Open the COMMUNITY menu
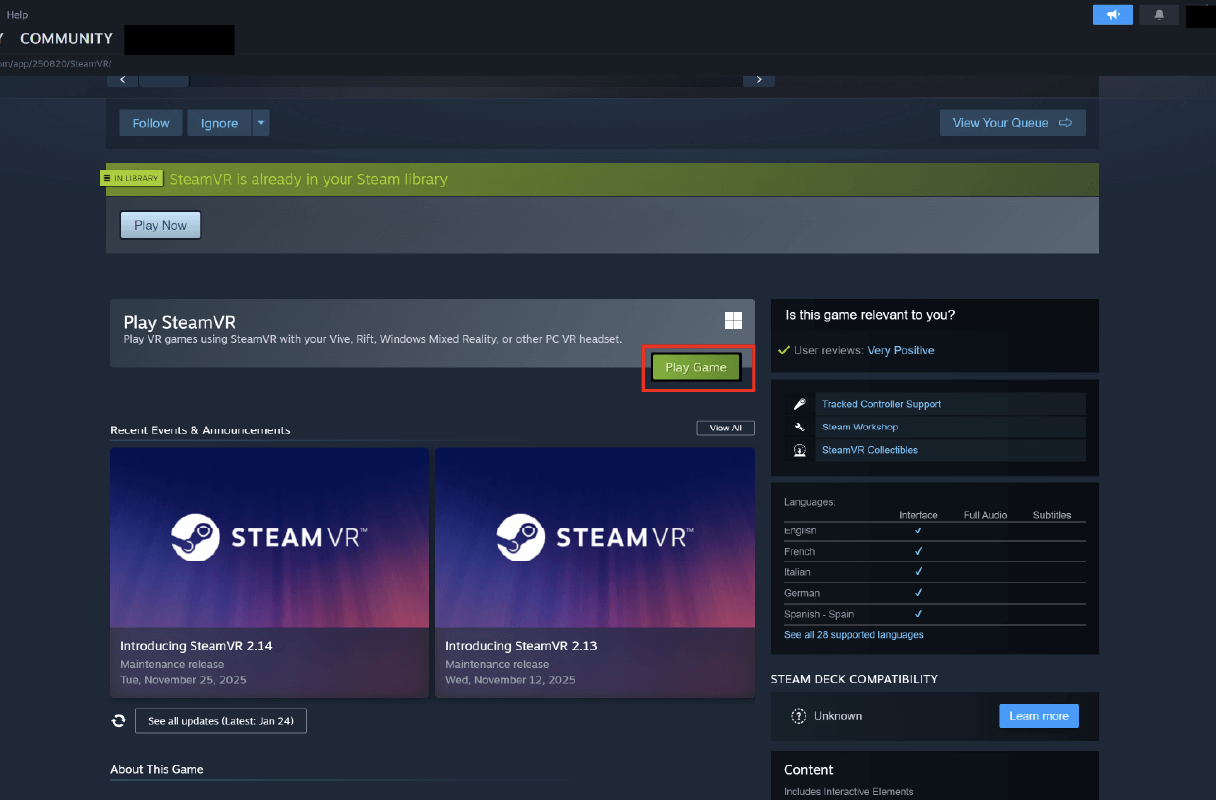The image size is (1216, 800). click(66, 39)
